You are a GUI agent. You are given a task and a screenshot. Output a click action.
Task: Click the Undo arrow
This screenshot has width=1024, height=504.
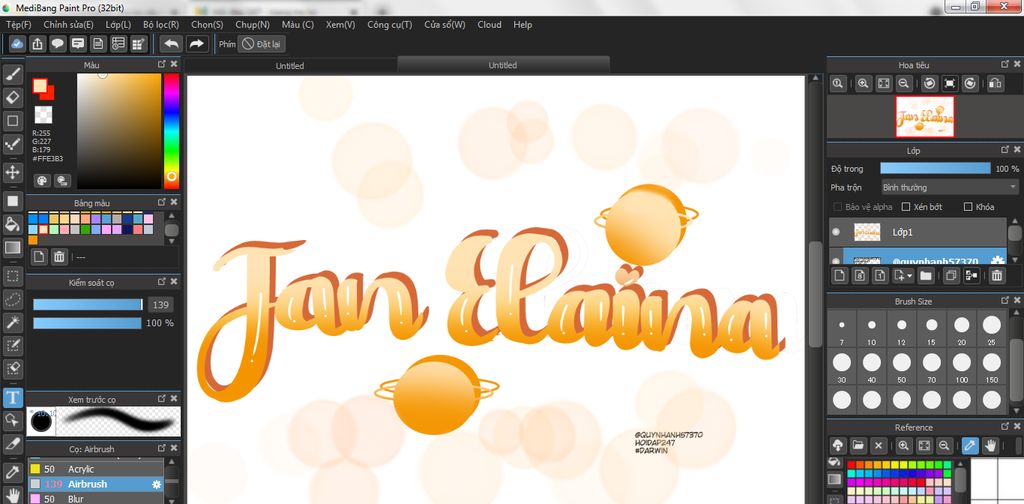click(171, 44)
